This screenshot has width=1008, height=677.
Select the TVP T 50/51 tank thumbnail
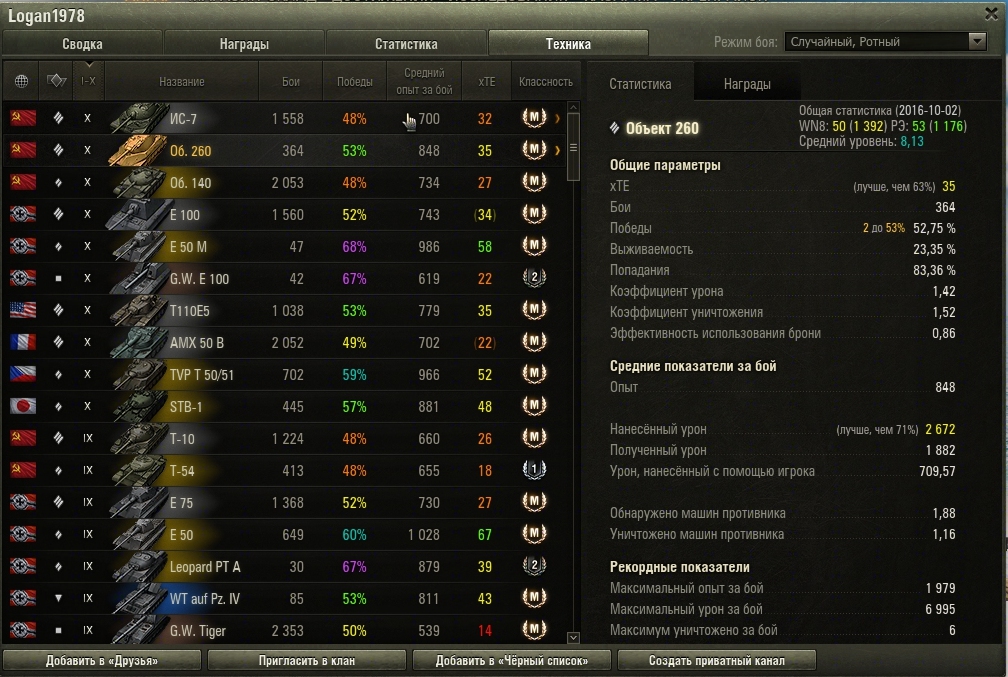[x=139, y=374]
